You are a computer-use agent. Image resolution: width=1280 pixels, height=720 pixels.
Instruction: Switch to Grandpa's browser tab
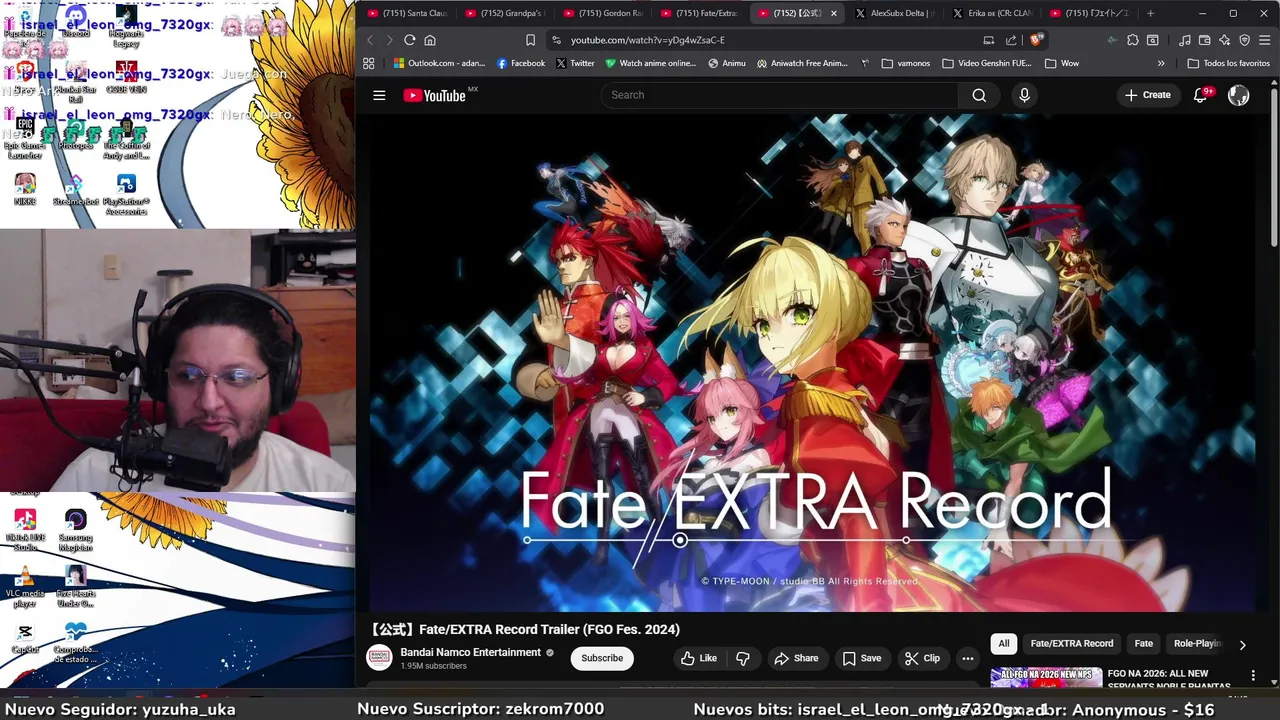click(x=505, y=13)
